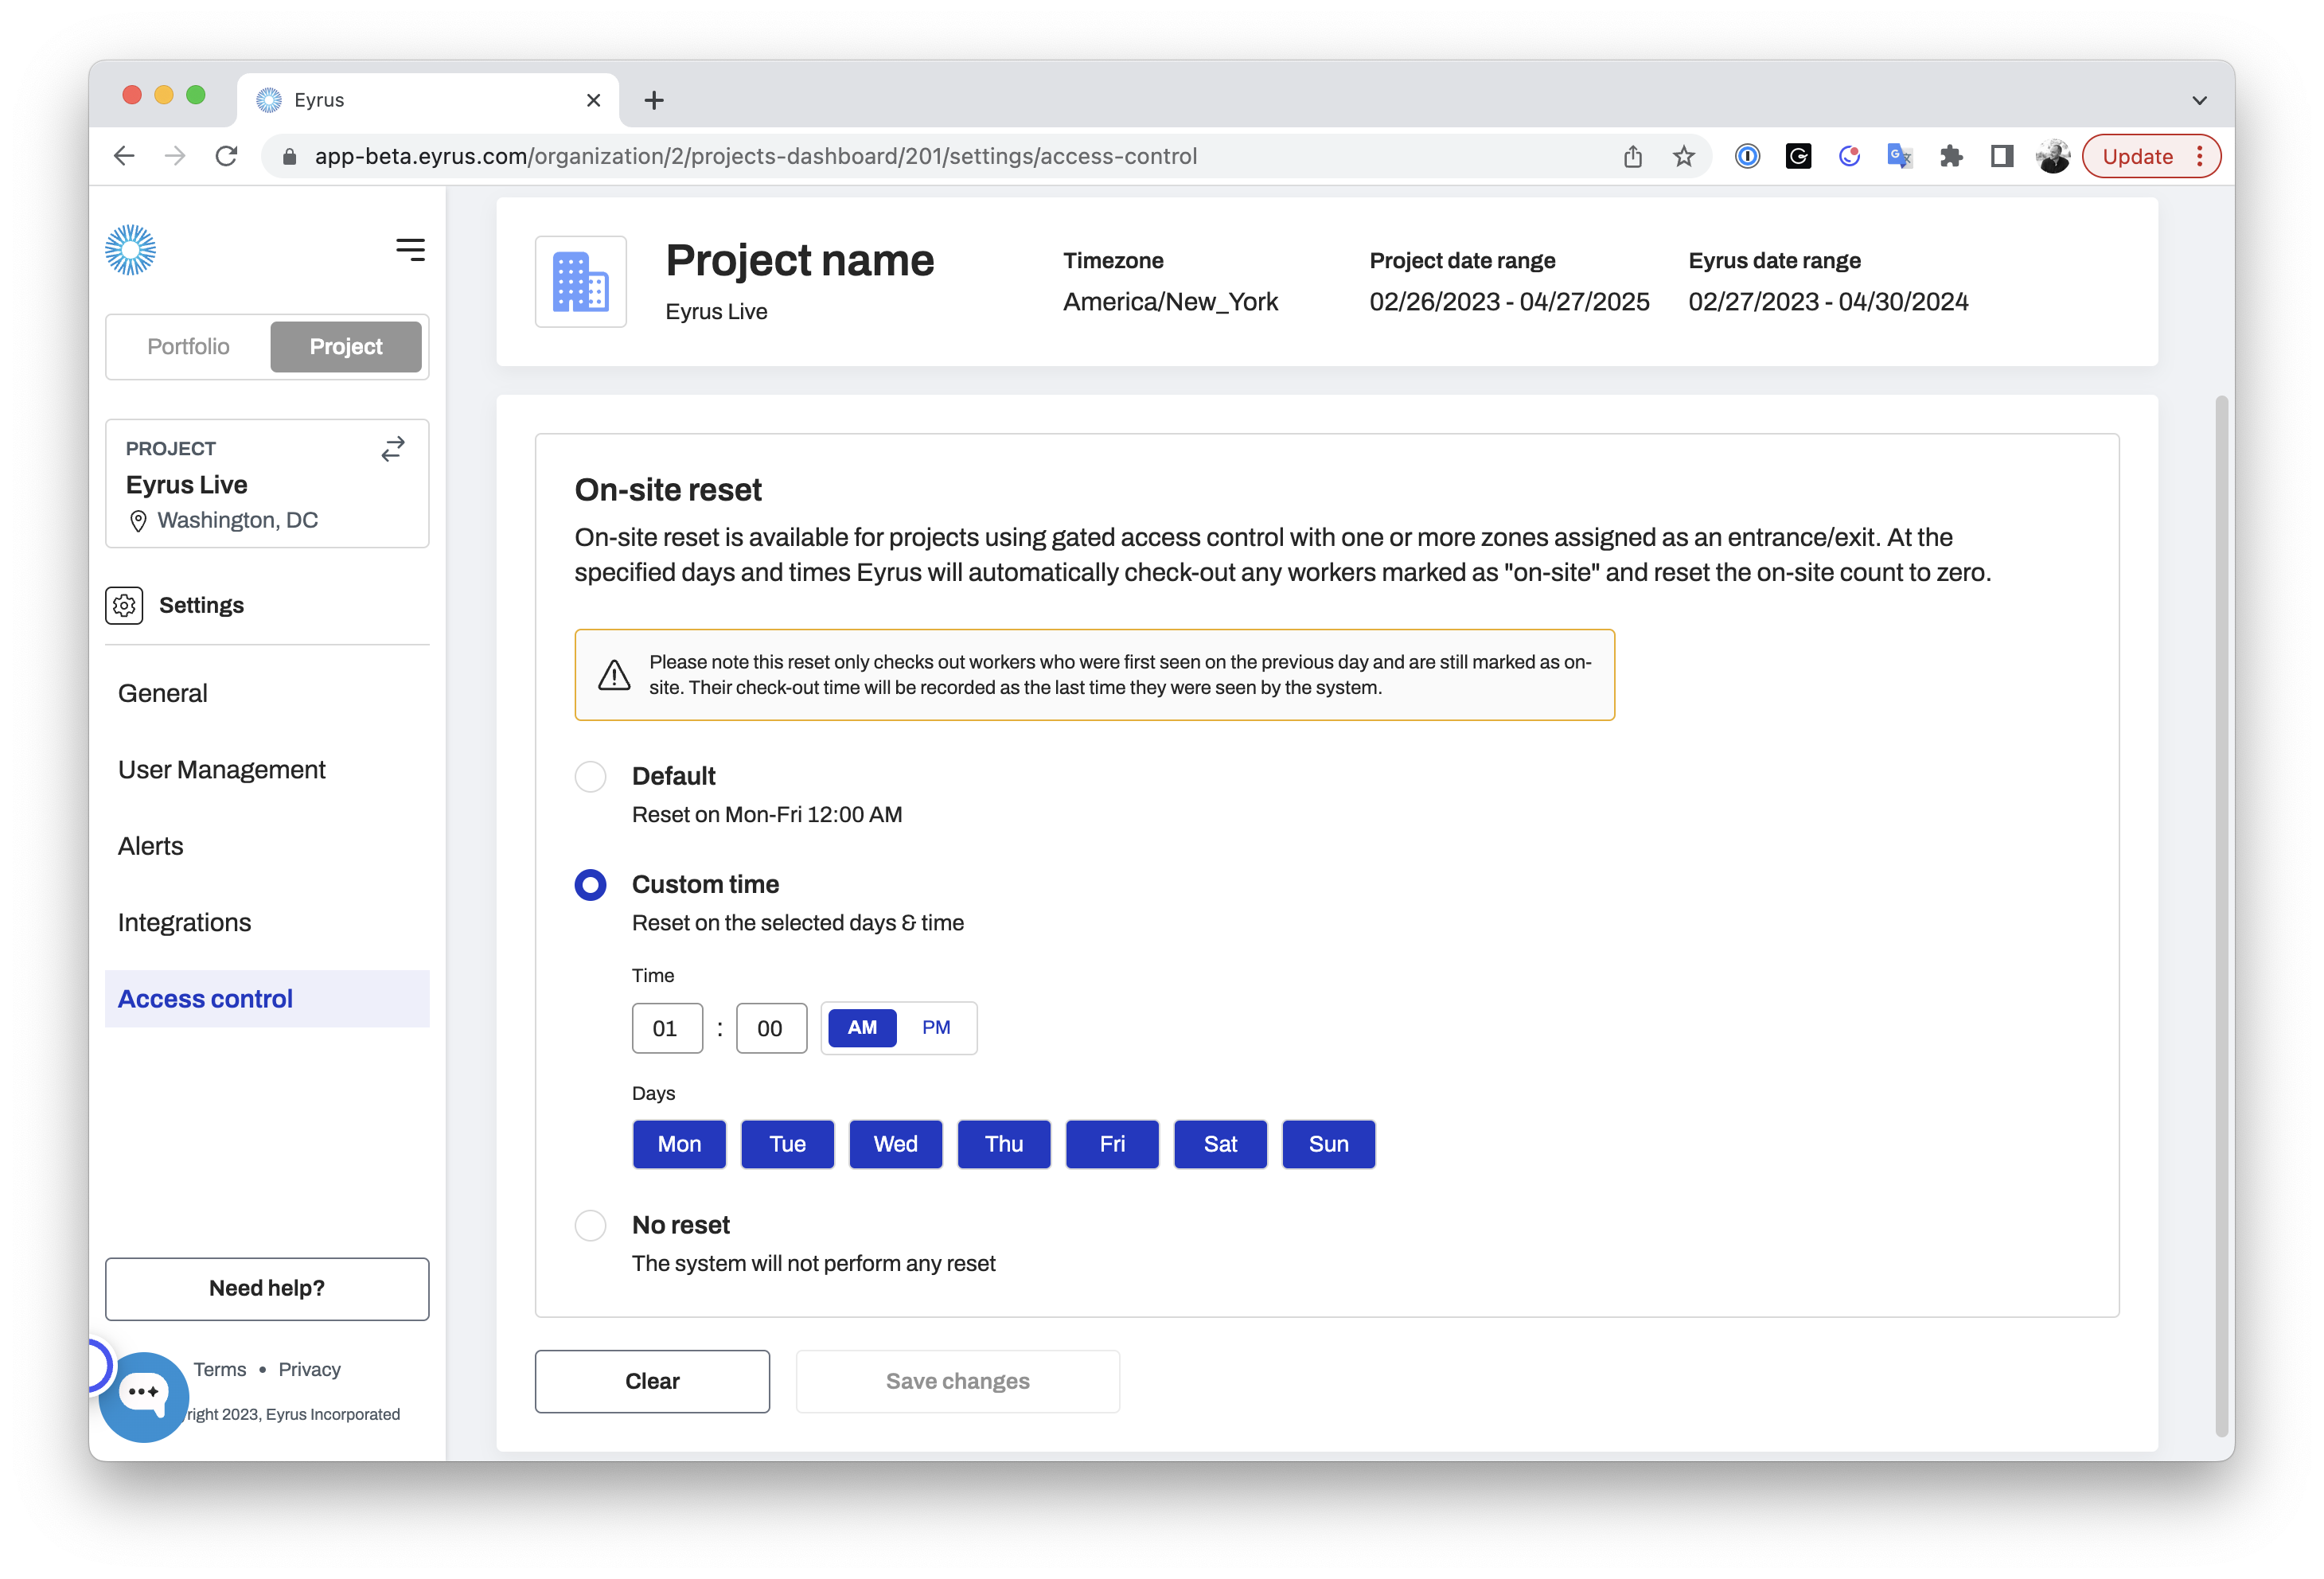Click the Clear button
This screenshot has height=1579, width=2324.
pos(652,1382)
